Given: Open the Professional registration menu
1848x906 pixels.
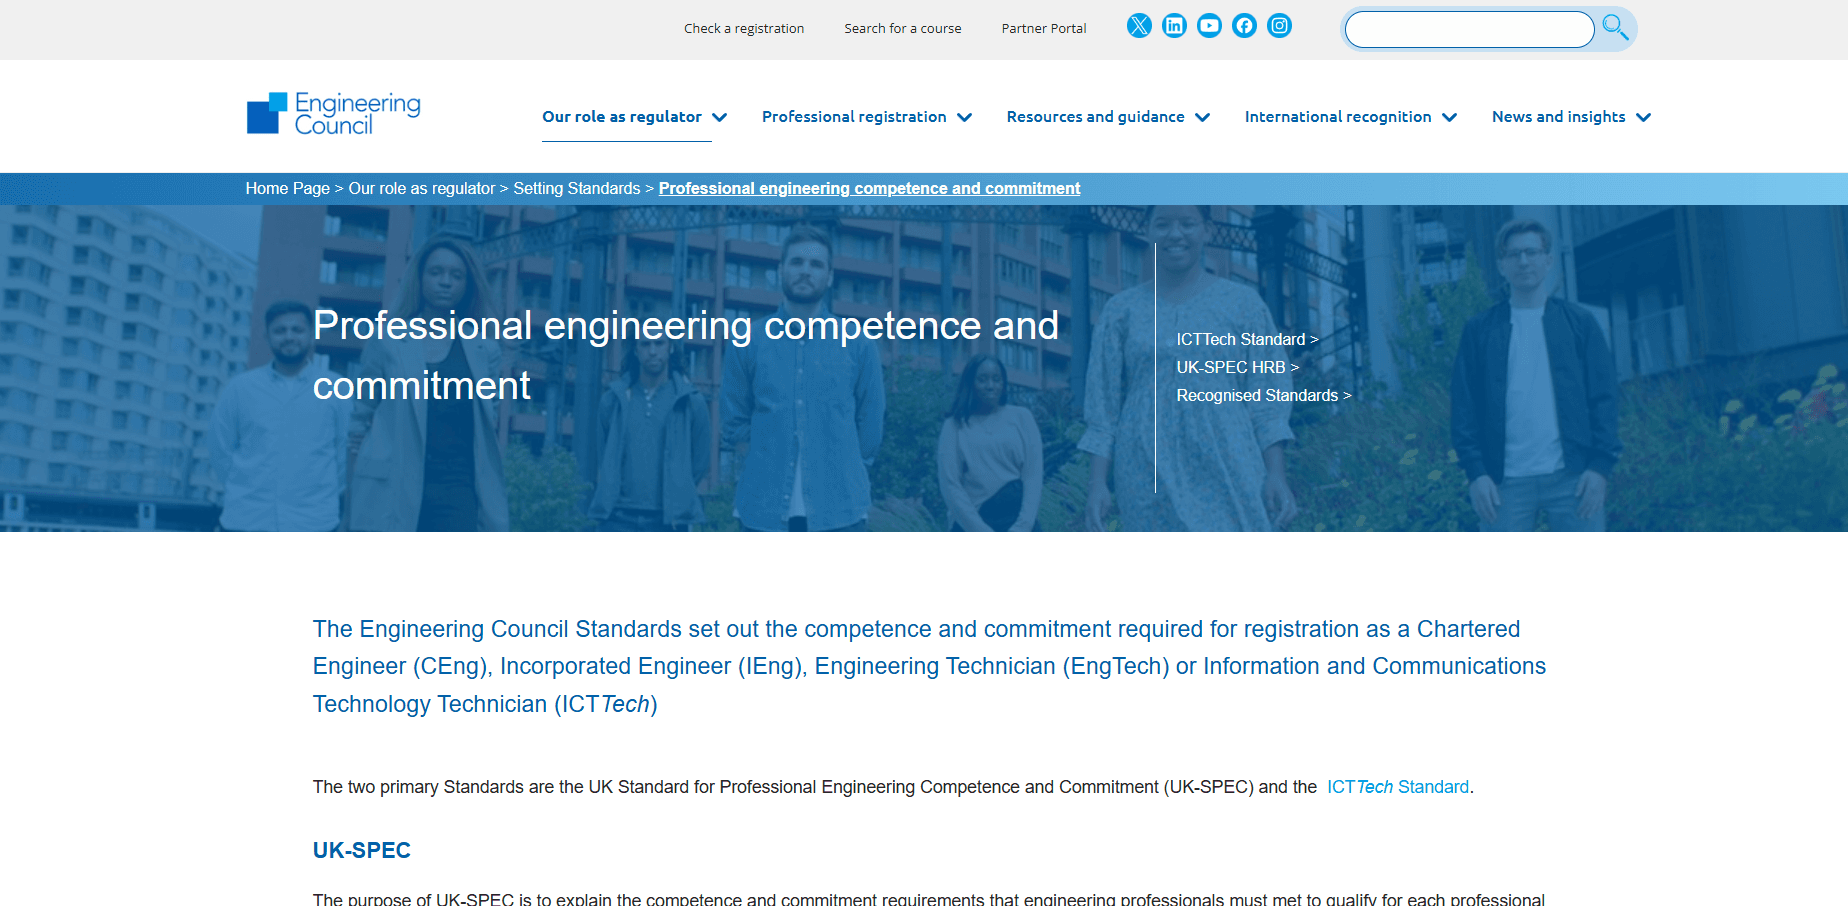Looking at the screenshot, I should [854, 117].
